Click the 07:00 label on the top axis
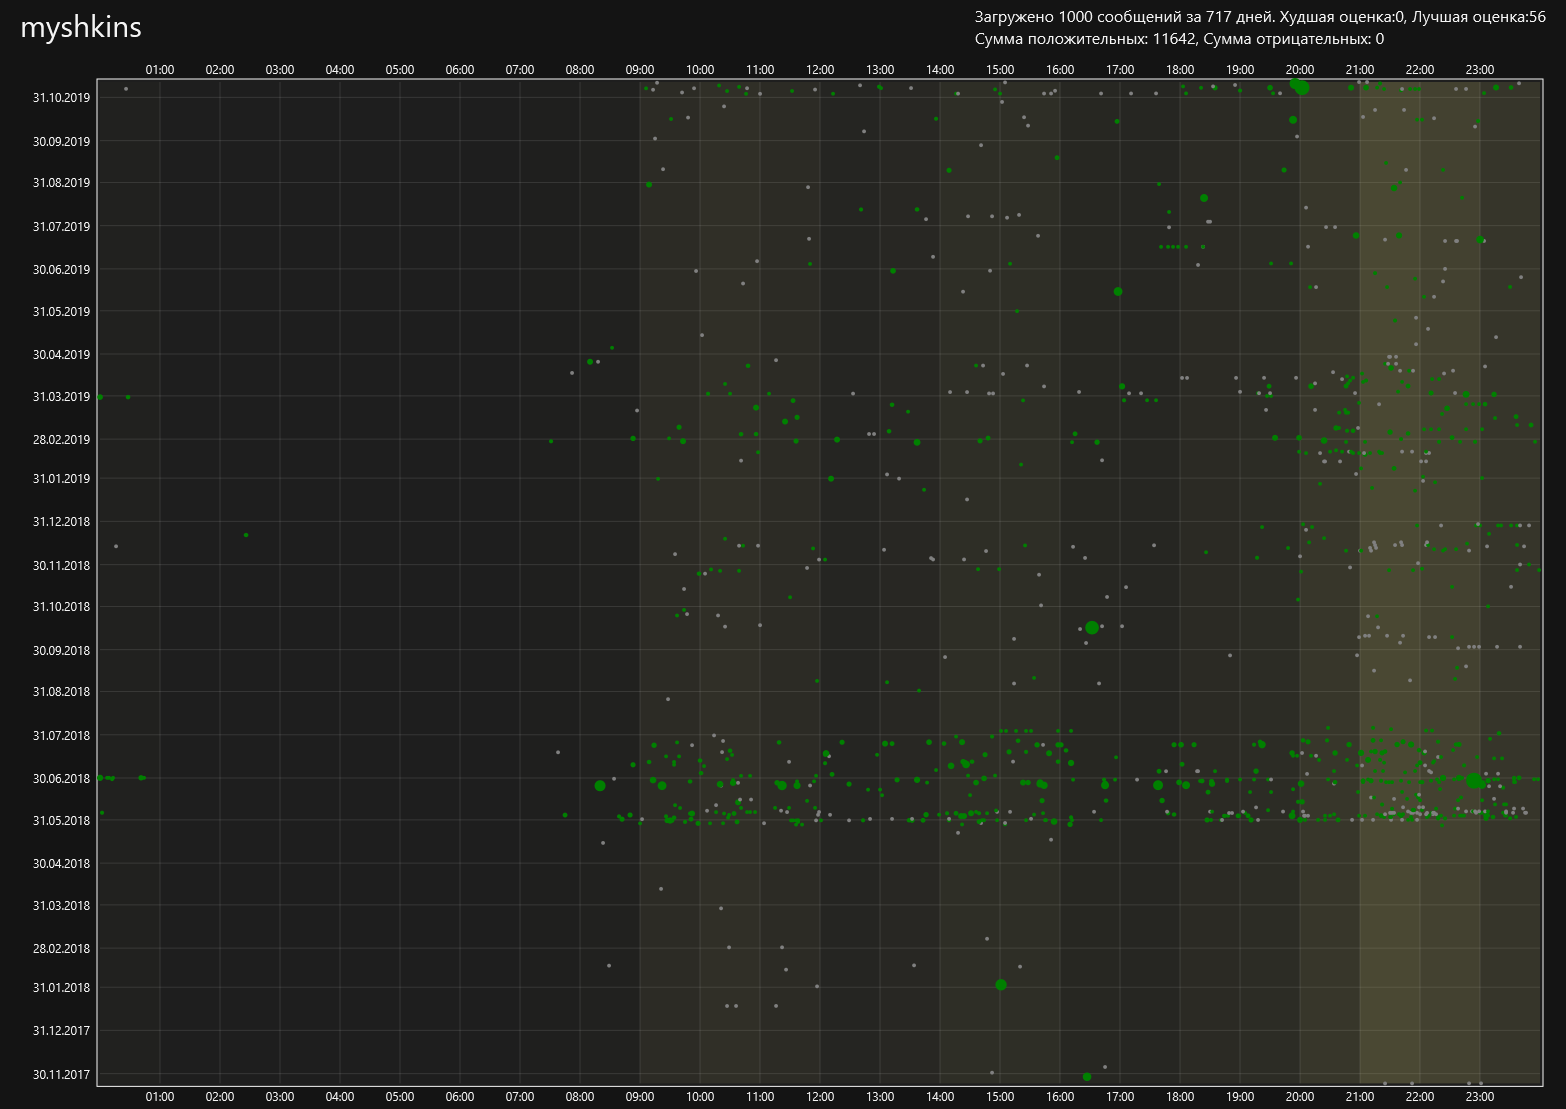 point(520,69)
